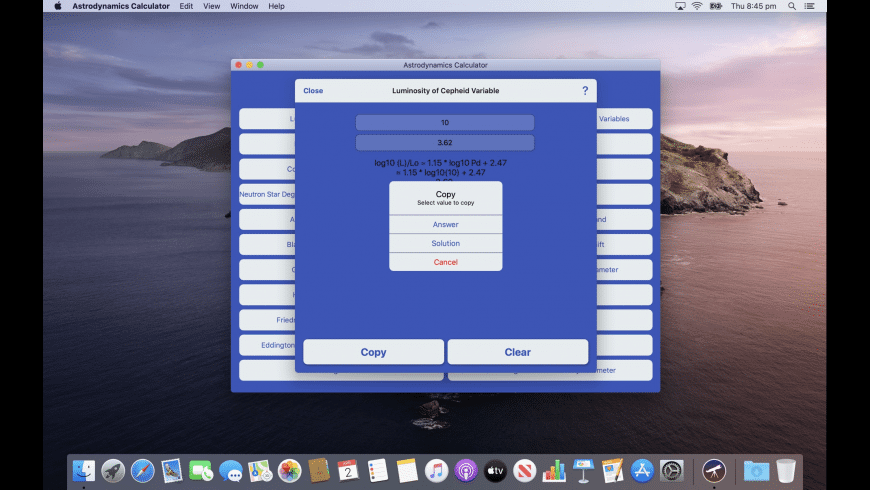Image resolution: width=870 pixels, height=490 pixels.
Task: Open Music note icon in dock
Action: pos(437,471)
